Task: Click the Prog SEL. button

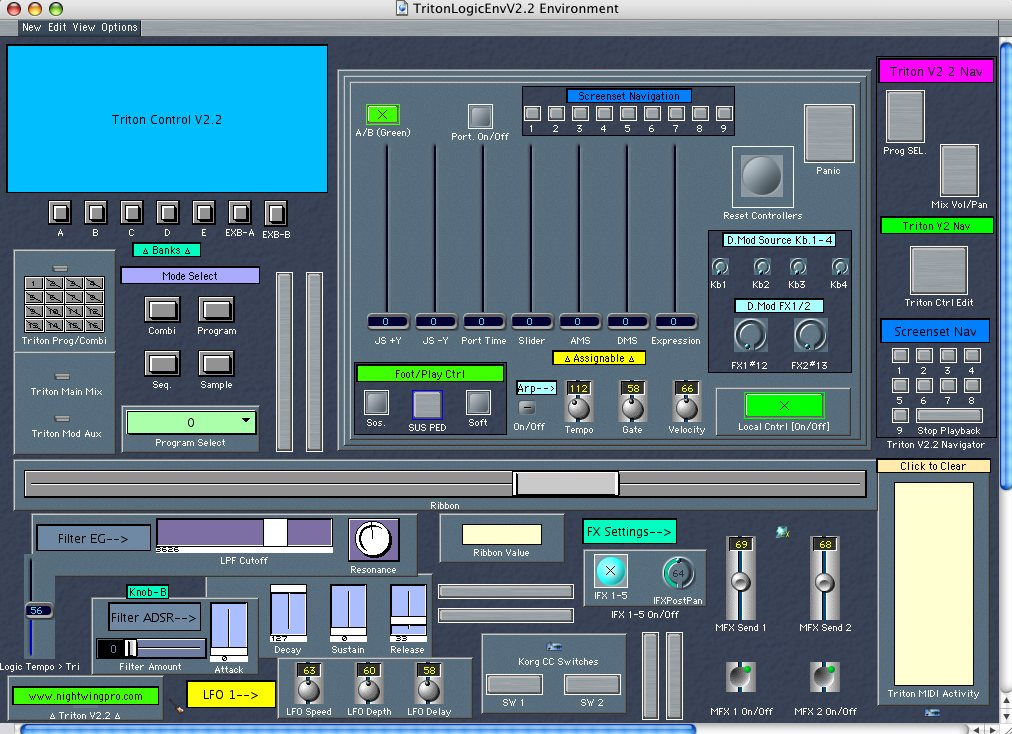Action: point(905,116)
